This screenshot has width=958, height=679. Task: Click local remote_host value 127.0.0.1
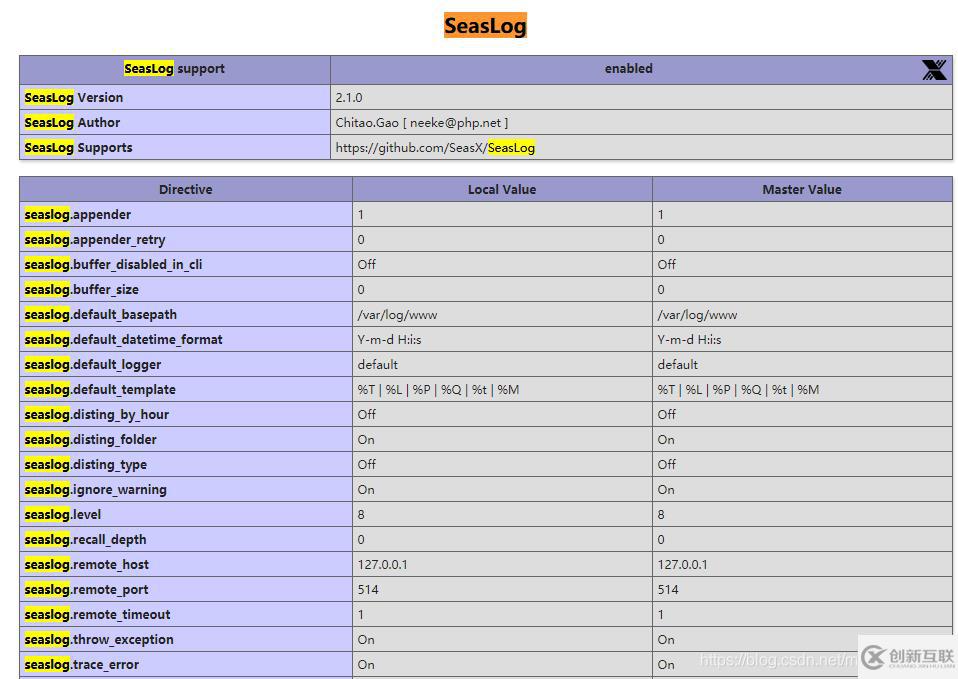pos(382,565)
